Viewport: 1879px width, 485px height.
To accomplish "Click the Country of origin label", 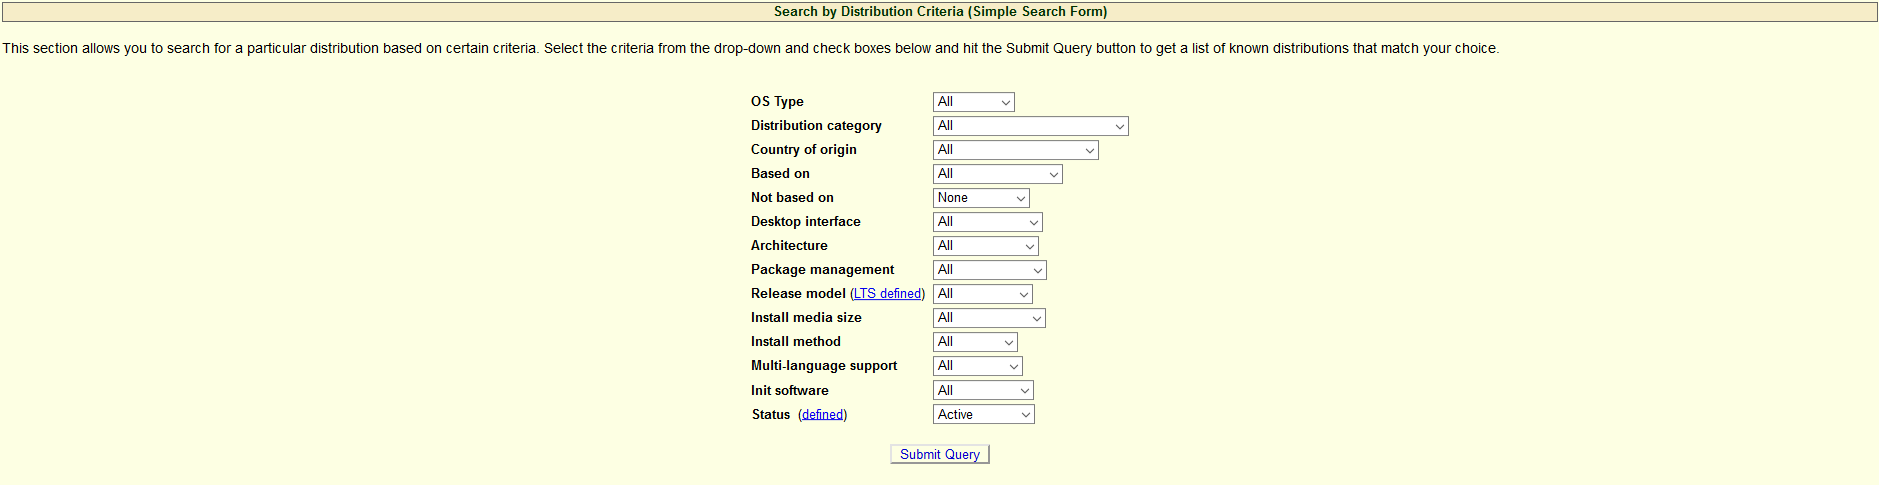I will click(x=804, y=150).
